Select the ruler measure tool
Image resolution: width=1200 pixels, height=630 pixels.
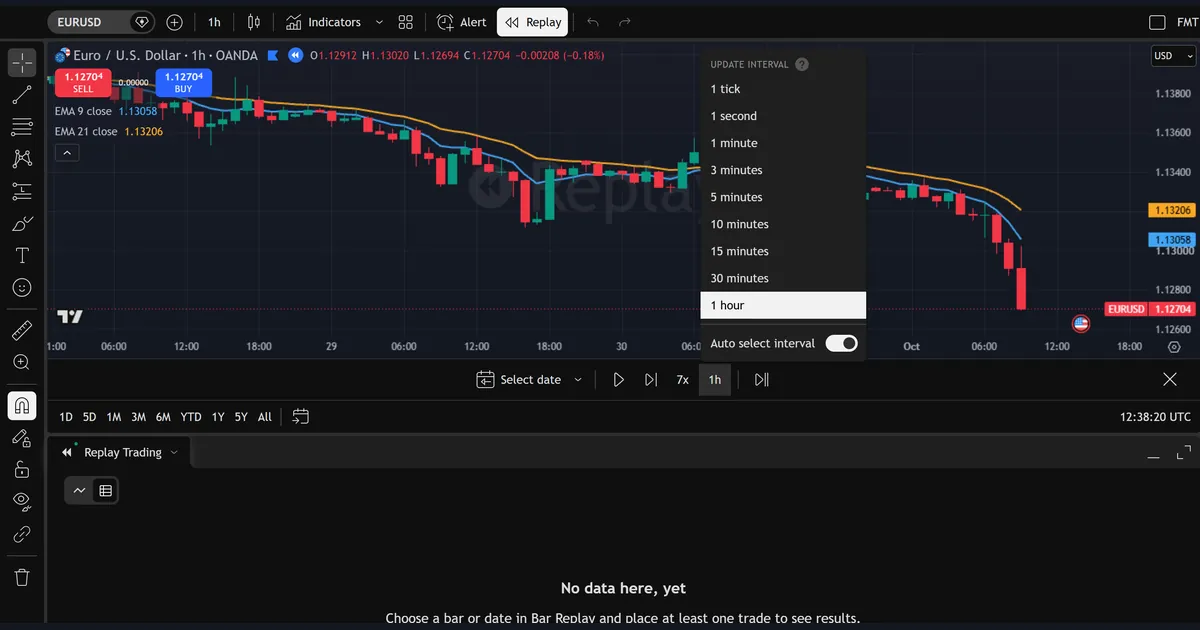22,330
